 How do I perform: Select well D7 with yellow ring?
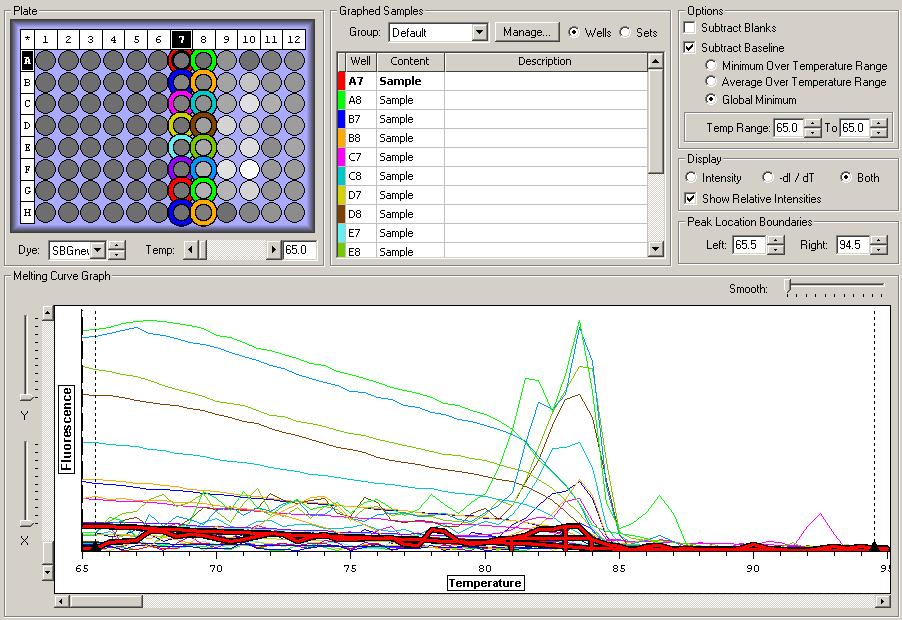click(181, 125)
